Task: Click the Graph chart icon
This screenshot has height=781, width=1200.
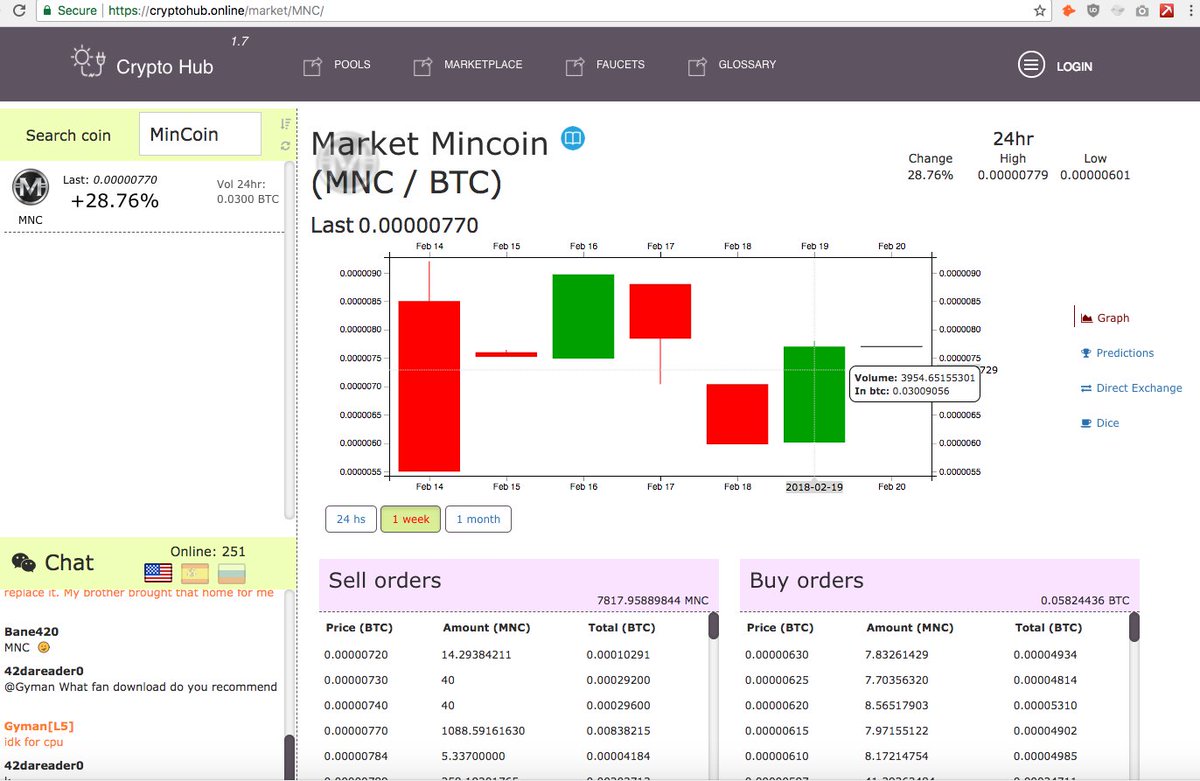Action: click(x=1086, y=318)
